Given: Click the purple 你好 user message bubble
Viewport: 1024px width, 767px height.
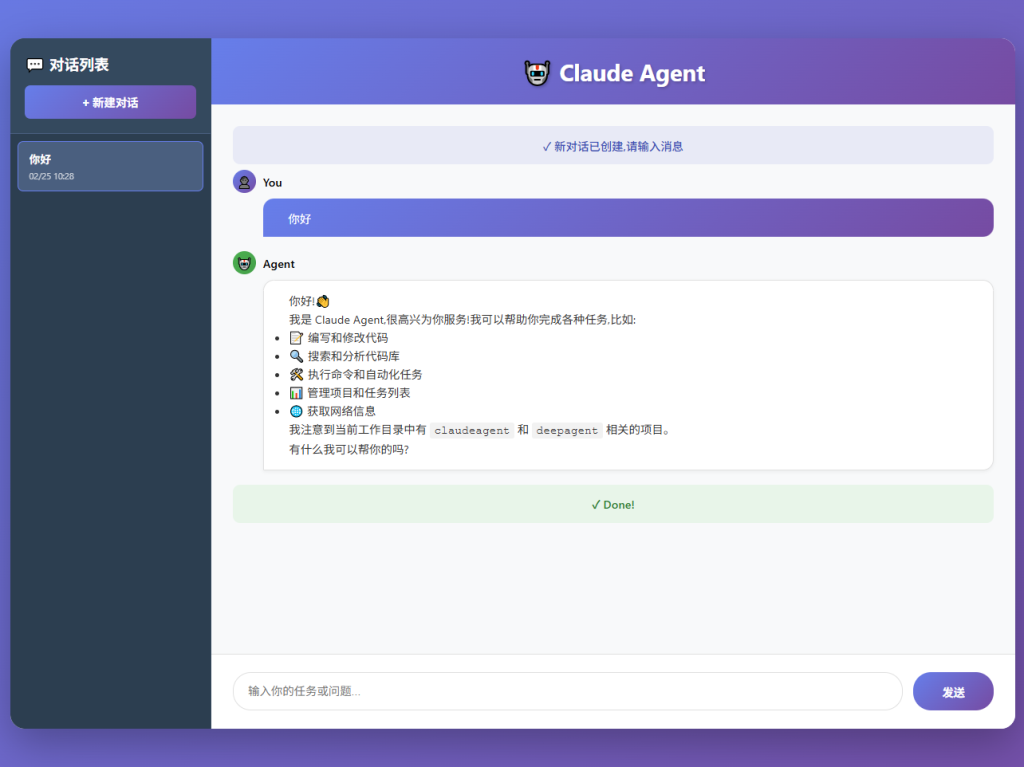Looking at the screenshot, I should [627, 218].
